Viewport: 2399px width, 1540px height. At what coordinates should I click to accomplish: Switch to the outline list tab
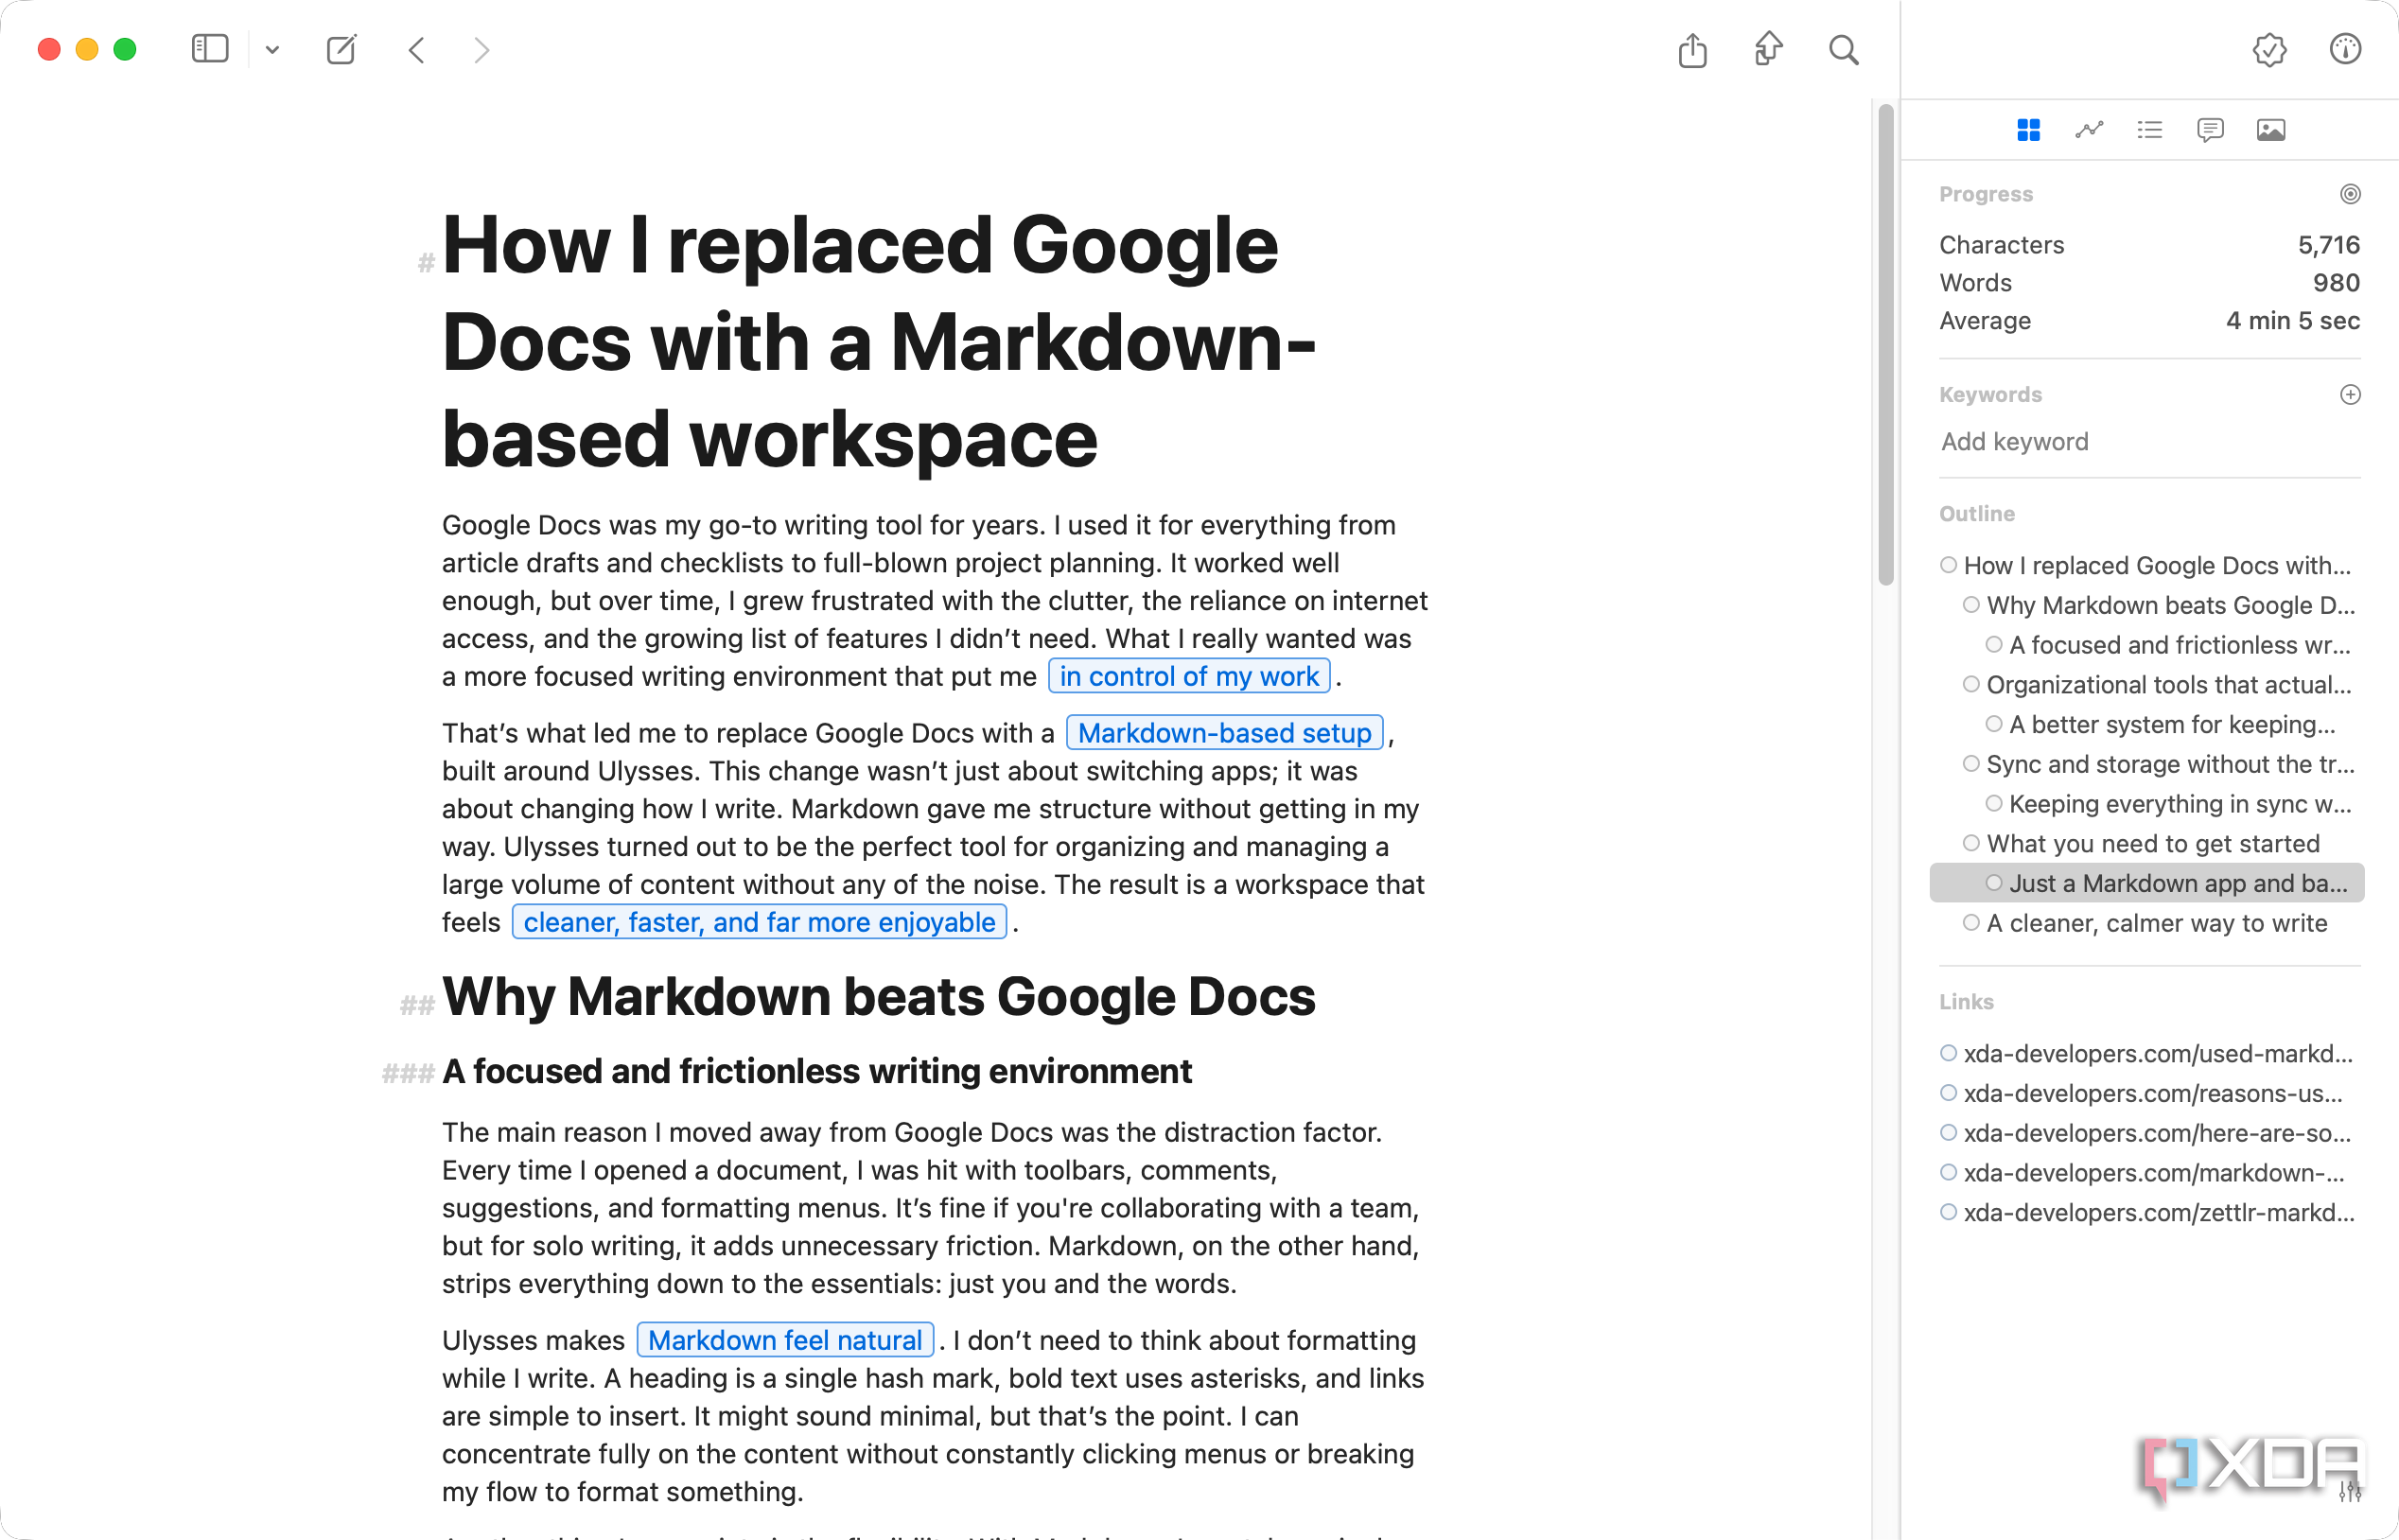pos(2150,130)
